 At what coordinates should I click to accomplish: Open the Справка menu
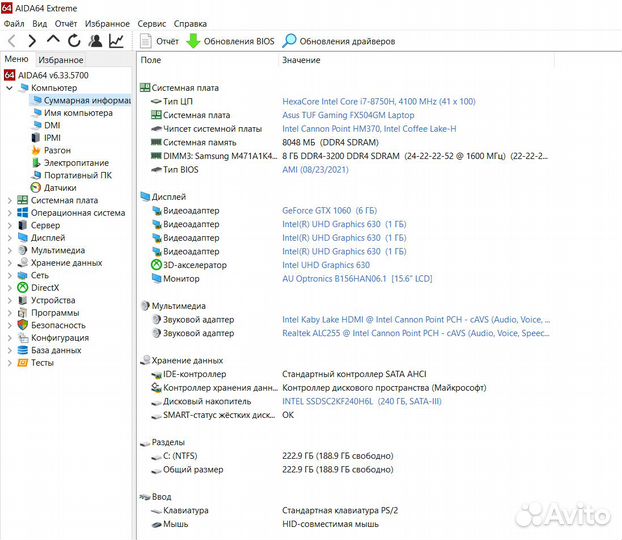190,24
